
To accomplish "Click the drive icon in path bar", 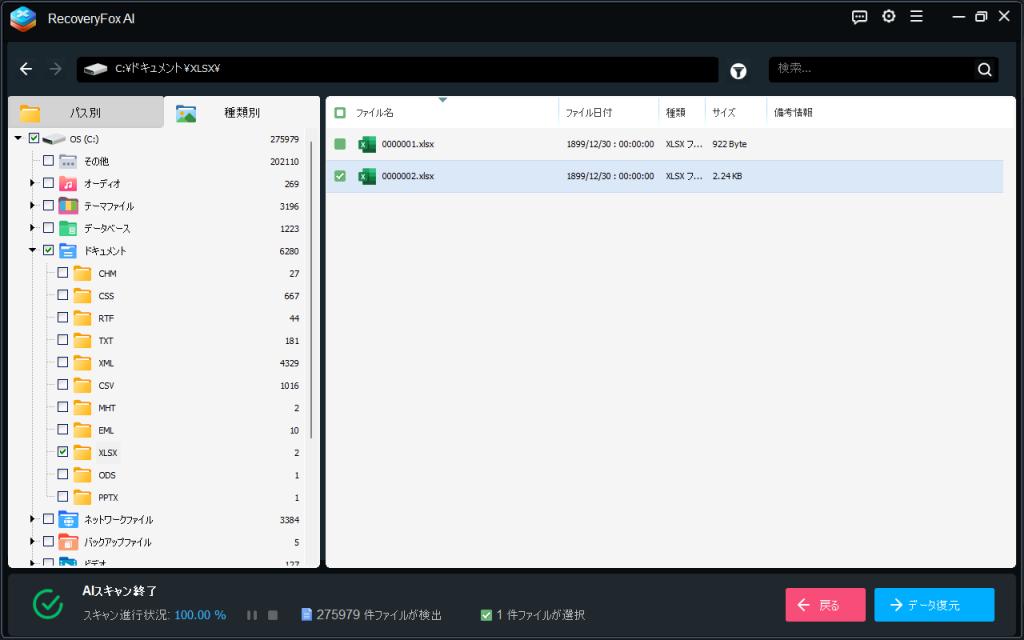I will (95, 69).
